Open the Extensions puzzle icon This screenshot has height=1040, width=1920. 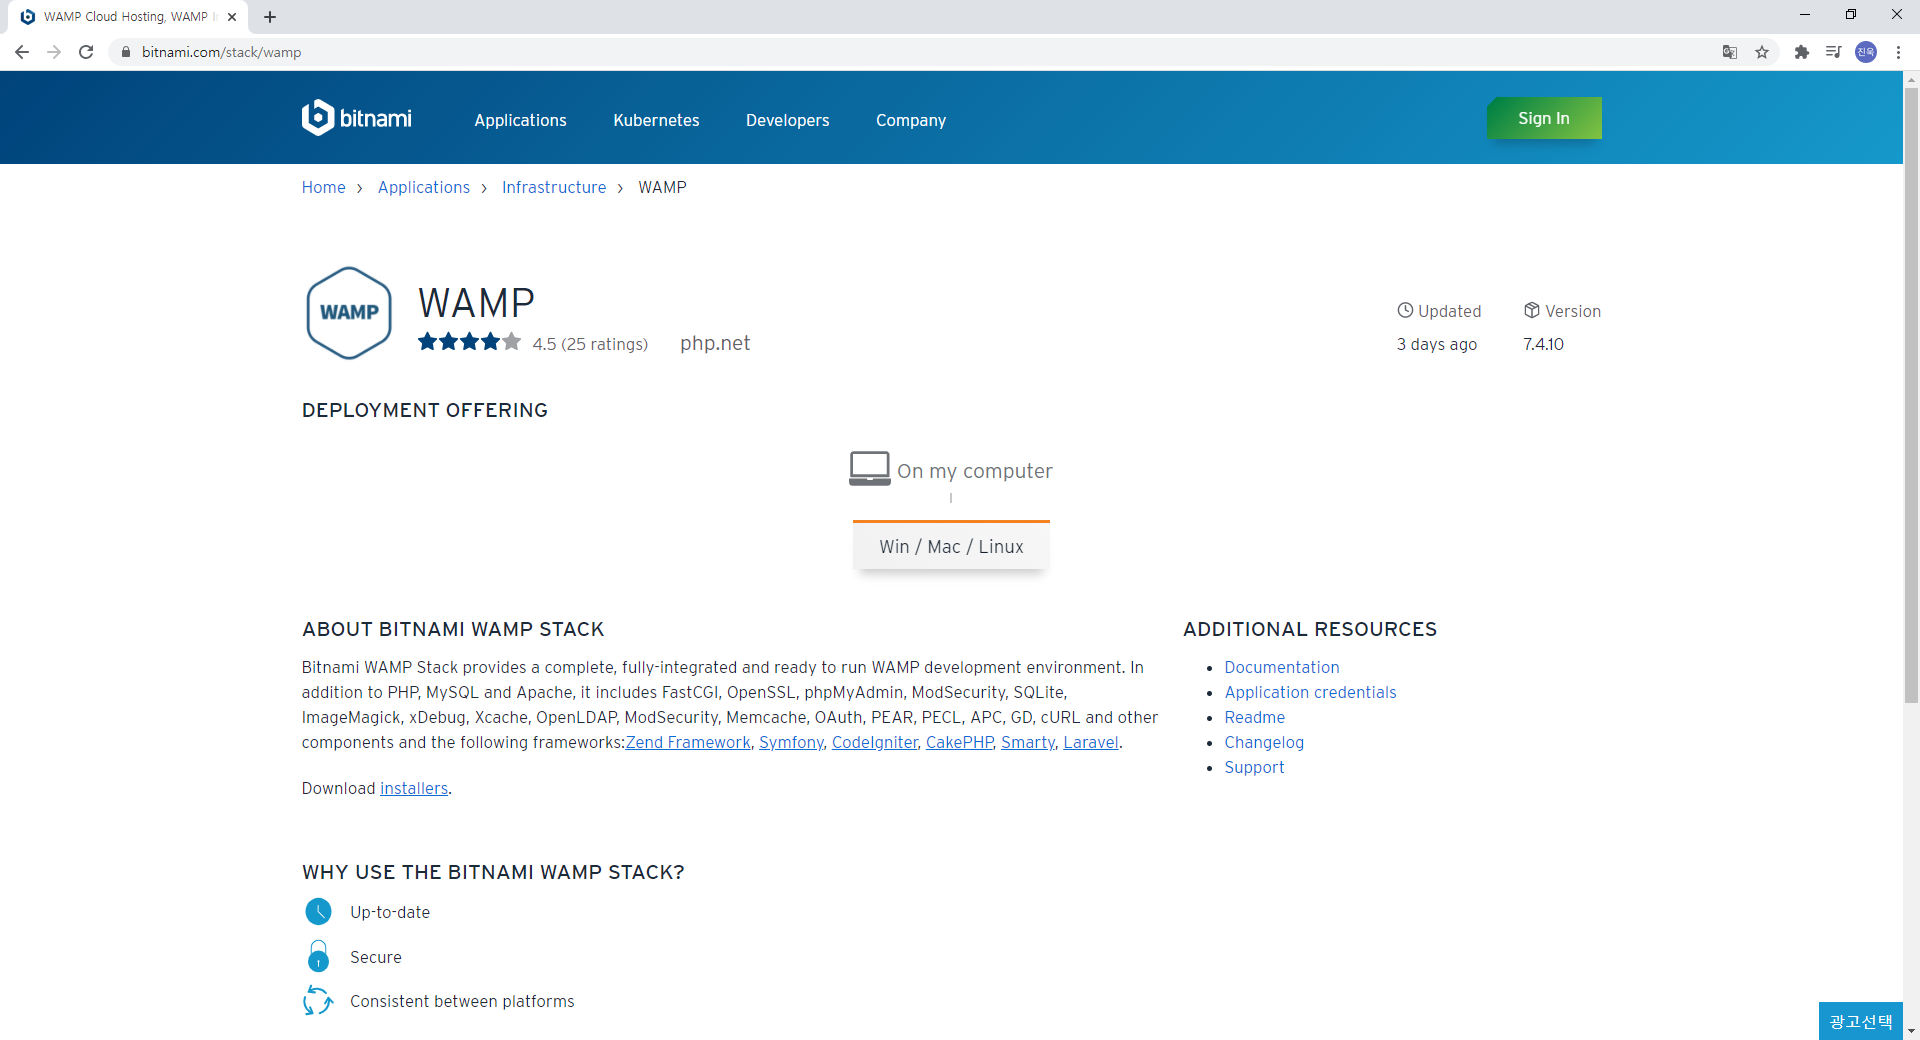click(1801, 52)
